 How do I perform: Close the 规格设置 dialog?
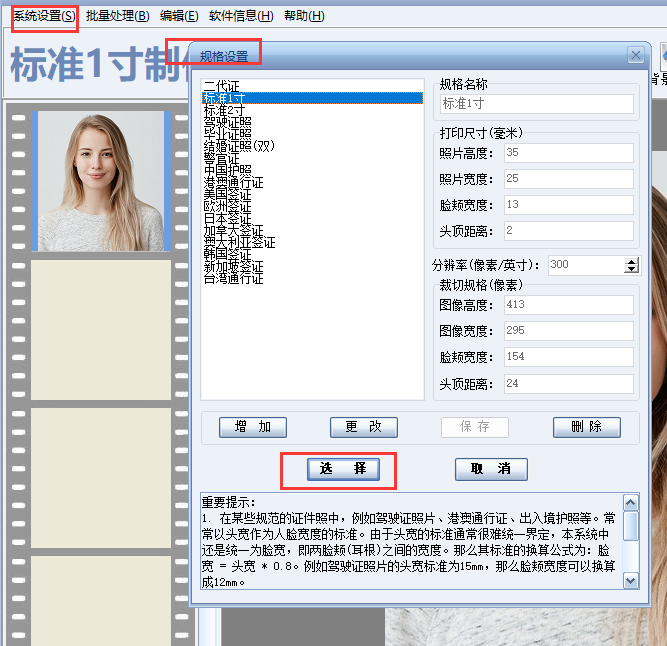coord(636,55)
